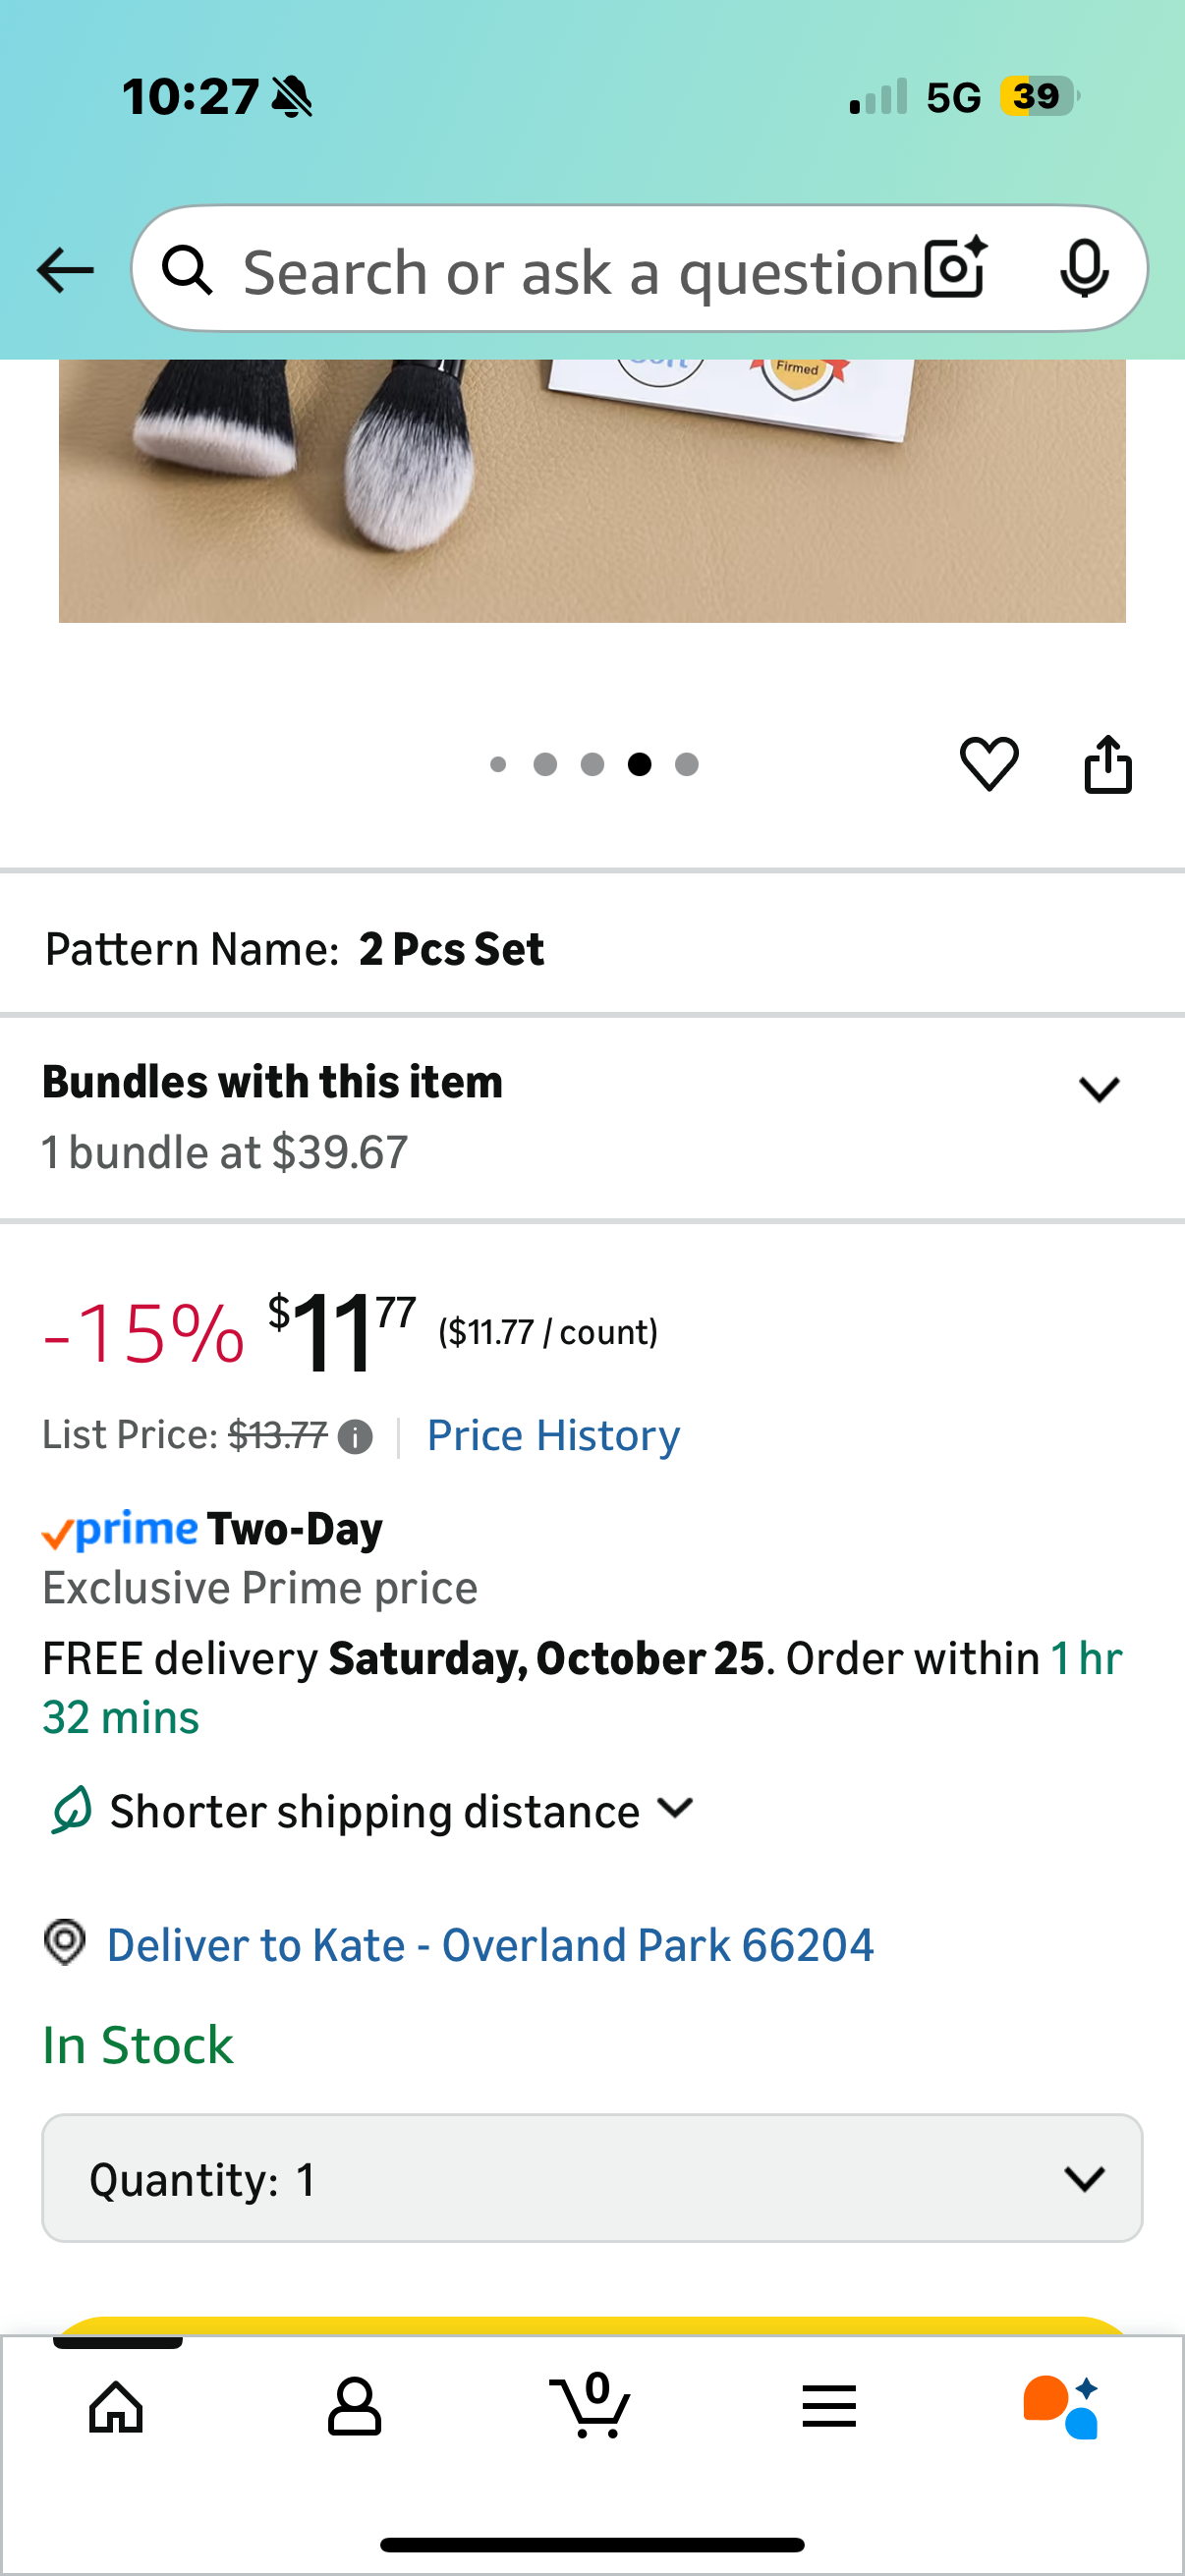Screen dimensions: 1185x2576
Task: Open visual search with the camera icon
Action: point(952,268)
